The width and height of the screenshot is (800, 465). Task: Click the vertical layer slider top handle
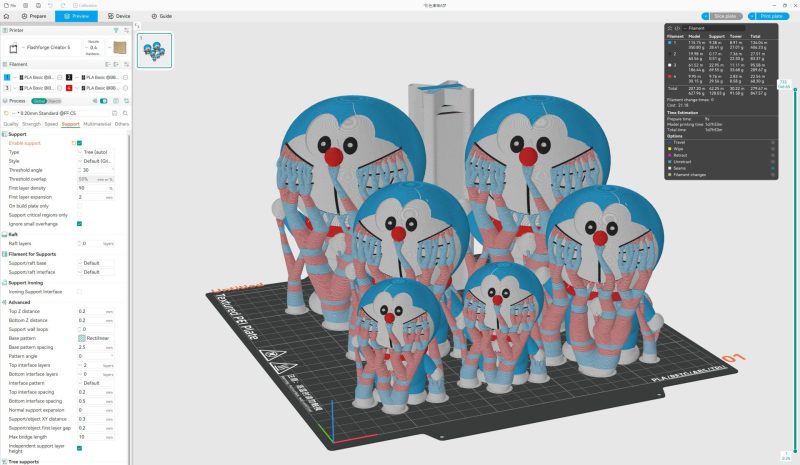click(x=795, y=90)
